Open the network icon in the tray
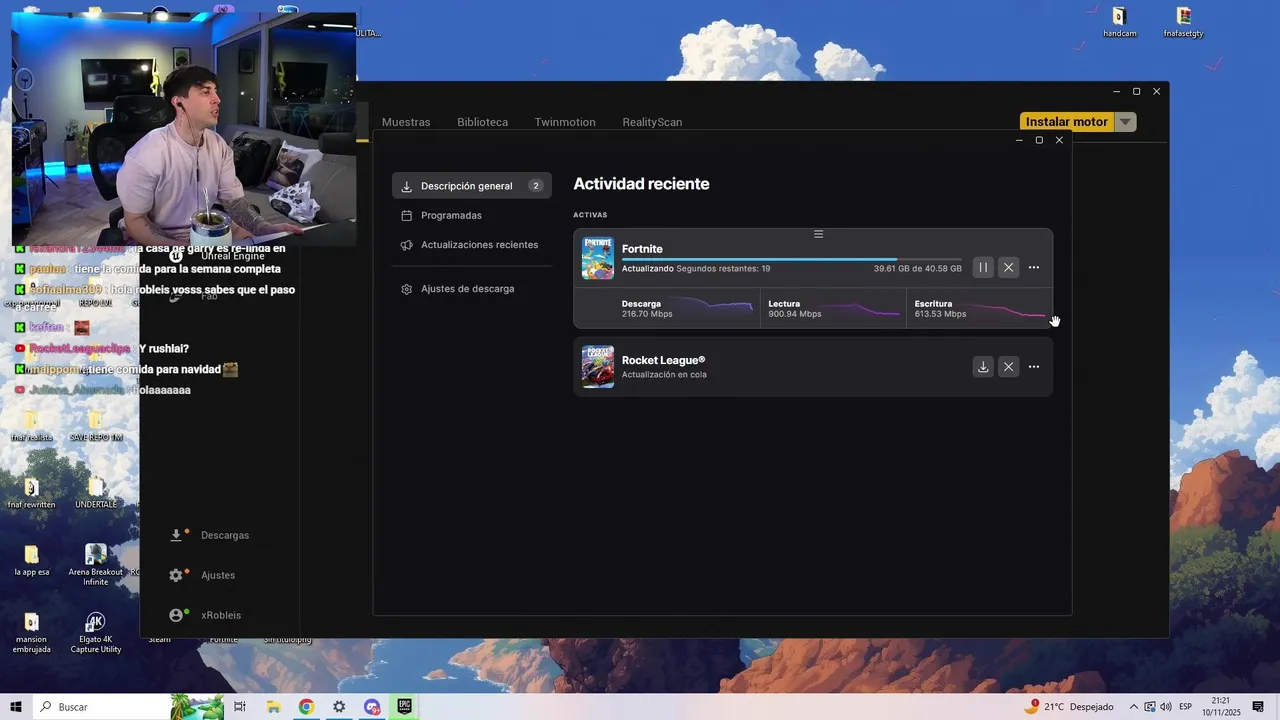The width and height of the screenshot is (1280, 720). [x=1150, y=707]
